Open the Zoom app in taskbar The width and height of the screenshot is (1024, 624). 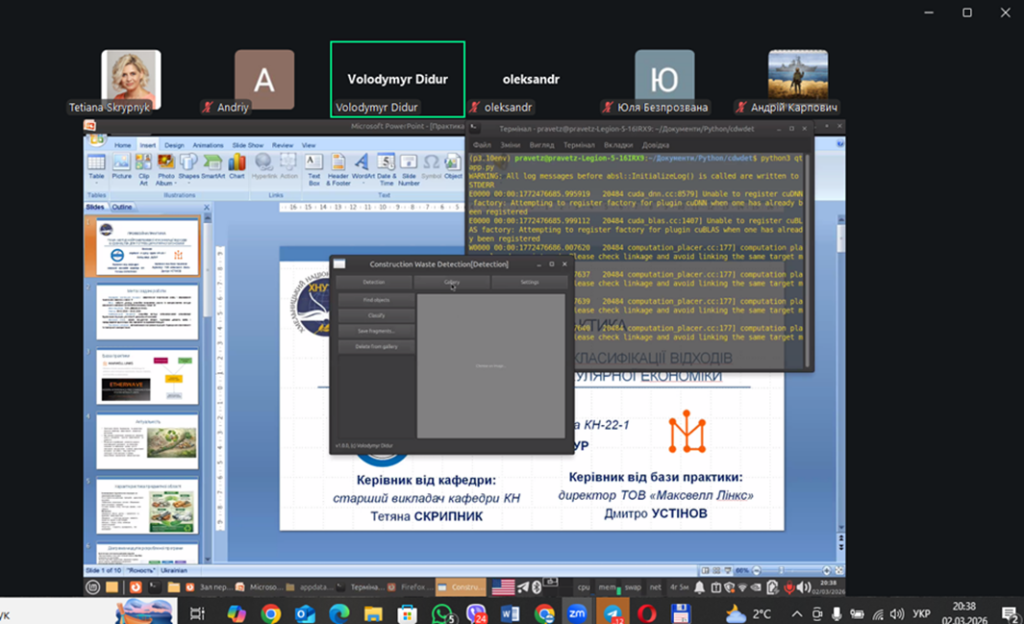[x=578, y=612]
